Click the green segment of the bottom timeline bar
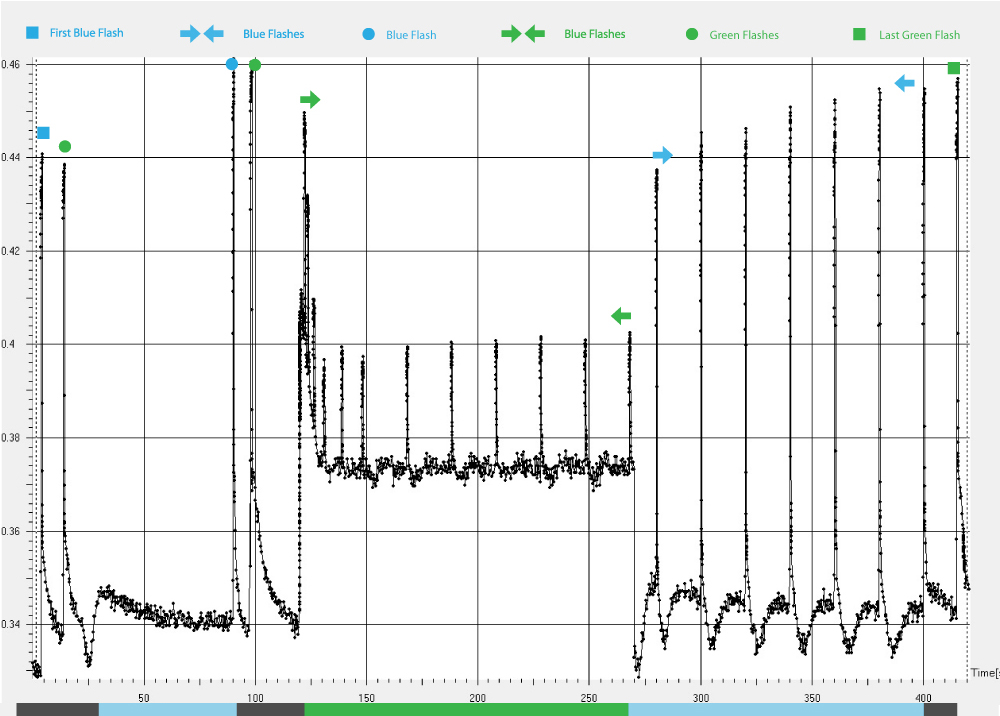Image resolution: width=1000 pixels, height=716 pixels. [x=466, y=709]
